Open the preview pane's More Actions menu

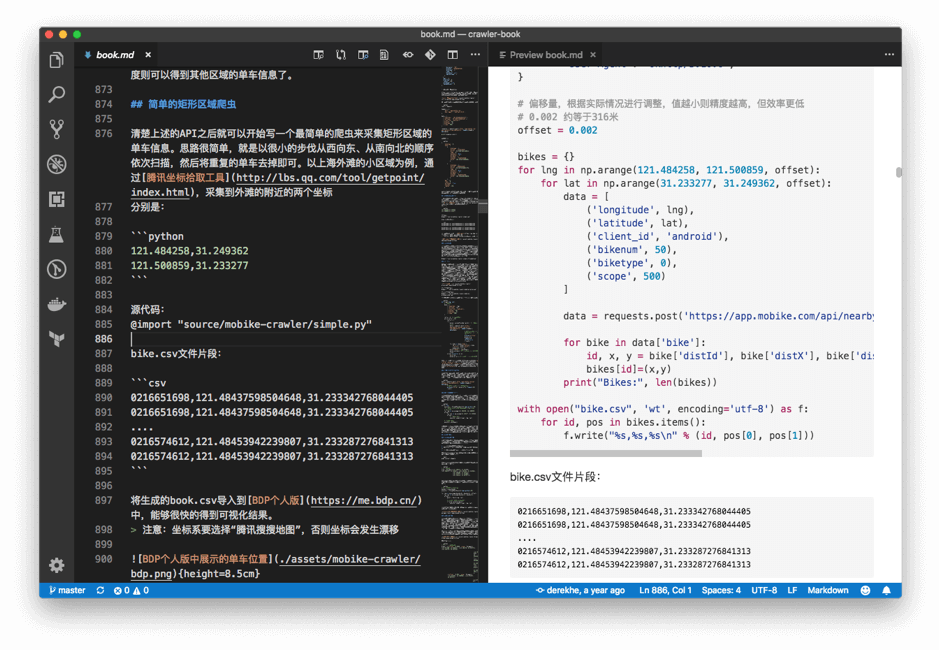pyautogui.click(x=889, y=55)
